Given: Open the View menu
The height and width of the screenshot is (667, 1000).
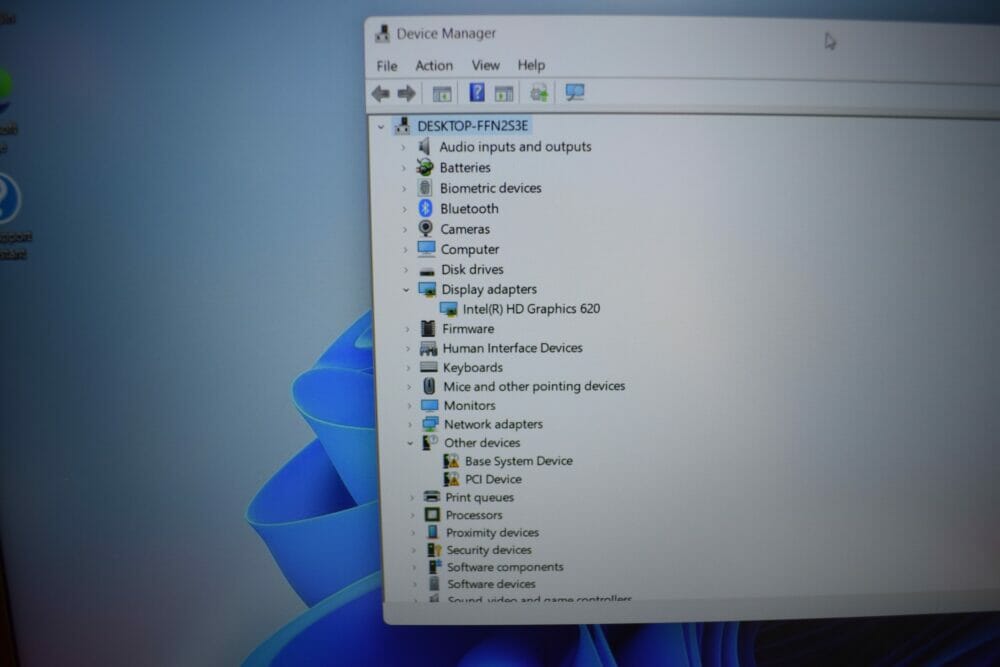Looking at the screenshot, I should [485, 65].
